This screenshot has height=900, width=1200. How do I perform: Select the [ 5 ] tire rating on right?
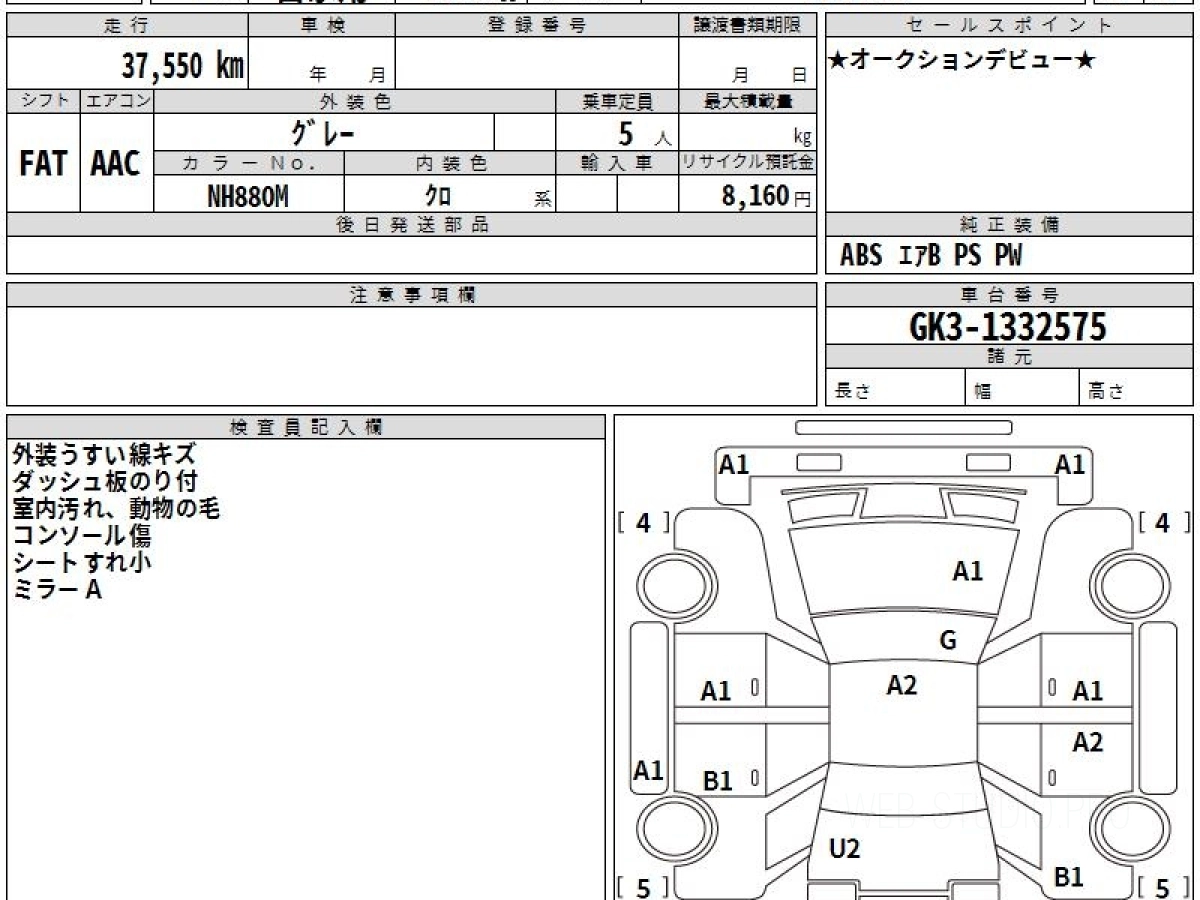coord(1164,887)
